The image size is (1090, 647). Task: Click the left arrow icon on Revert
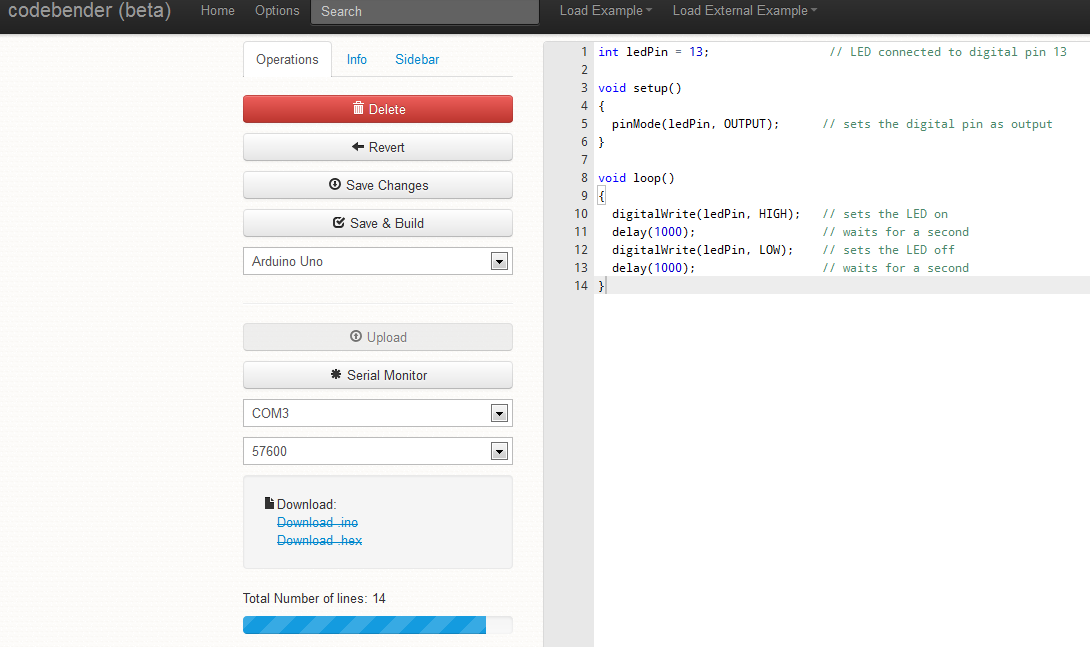[x=358, y=147]
